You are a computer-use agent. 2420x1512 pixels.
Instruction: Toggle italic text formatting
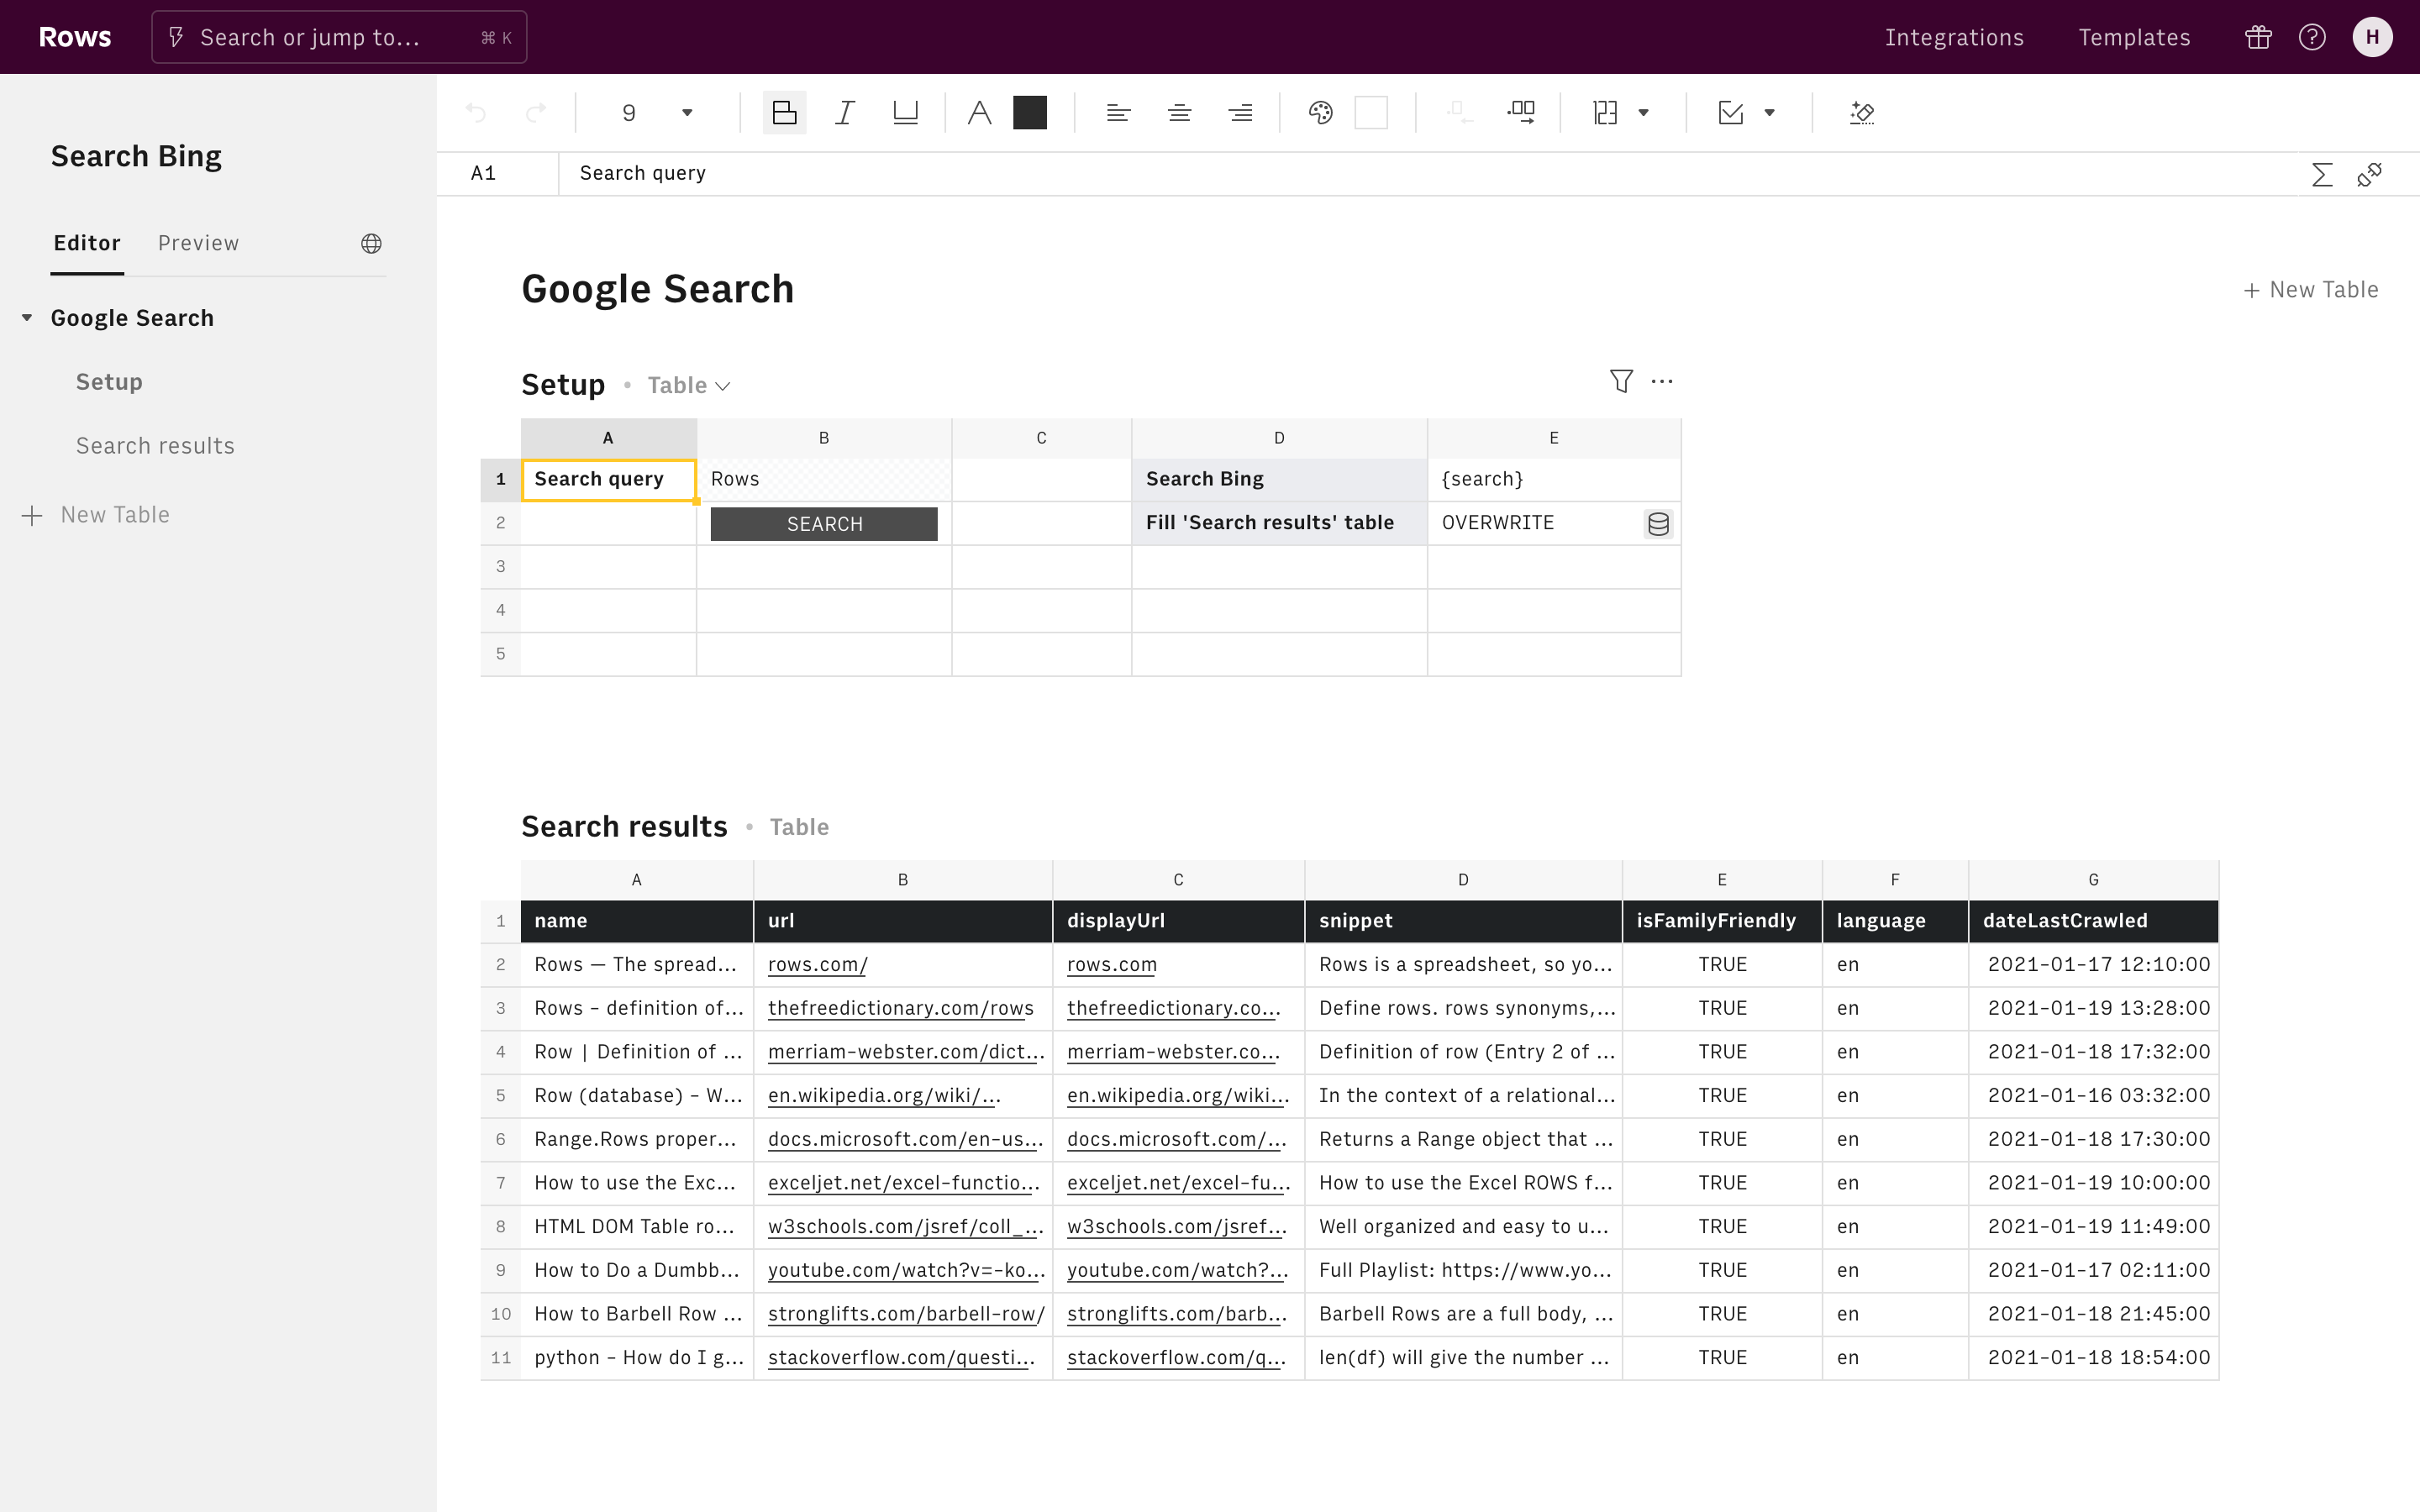[x=845, y=113]
